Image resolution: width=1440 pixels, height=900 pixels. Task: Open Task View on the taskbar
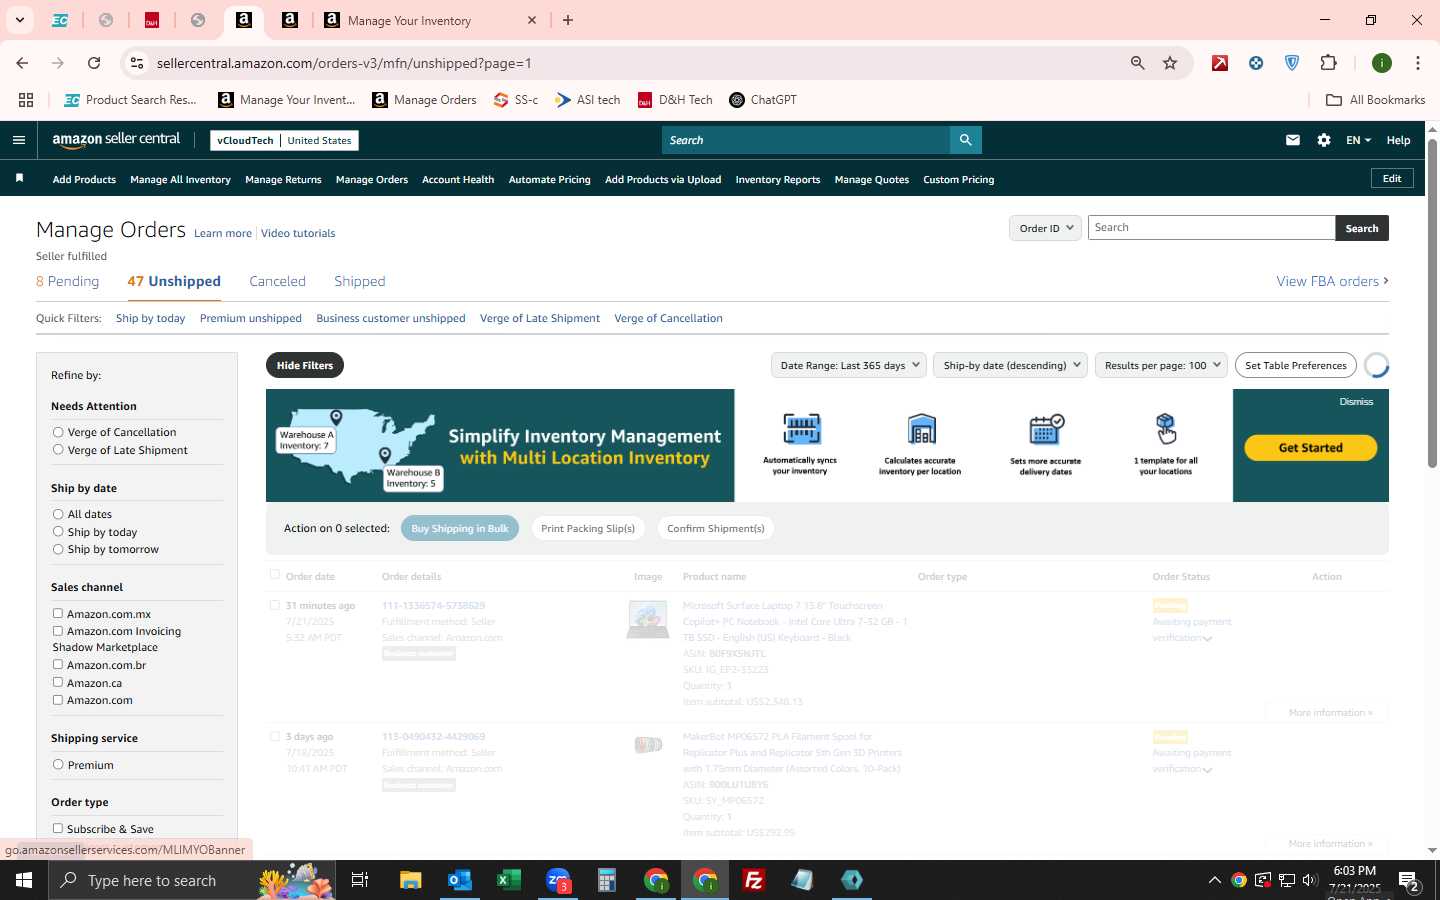pos(360,880)
